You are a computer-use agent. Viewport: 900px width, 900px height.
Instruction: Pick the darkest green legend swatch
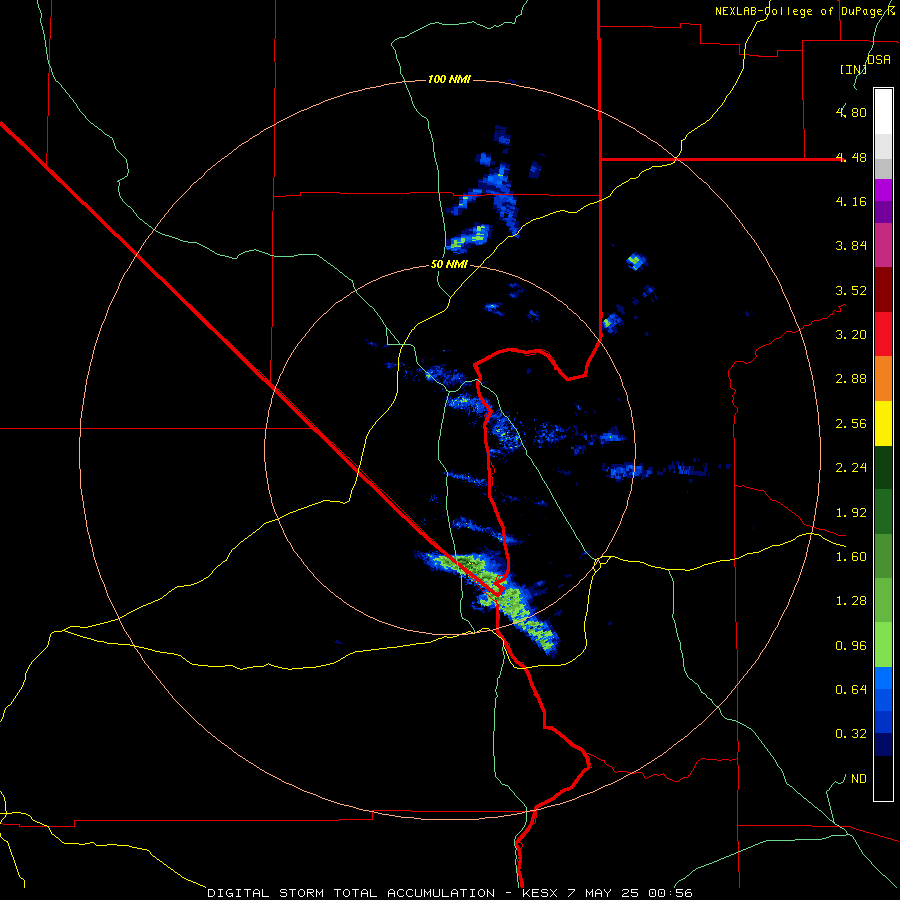(883, 467)
